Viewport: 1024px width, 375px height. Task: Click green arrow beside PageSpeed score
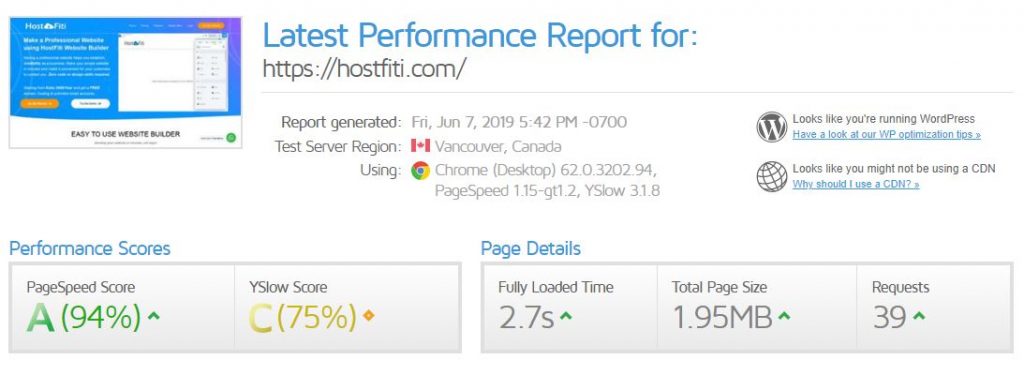coord(153,316)
